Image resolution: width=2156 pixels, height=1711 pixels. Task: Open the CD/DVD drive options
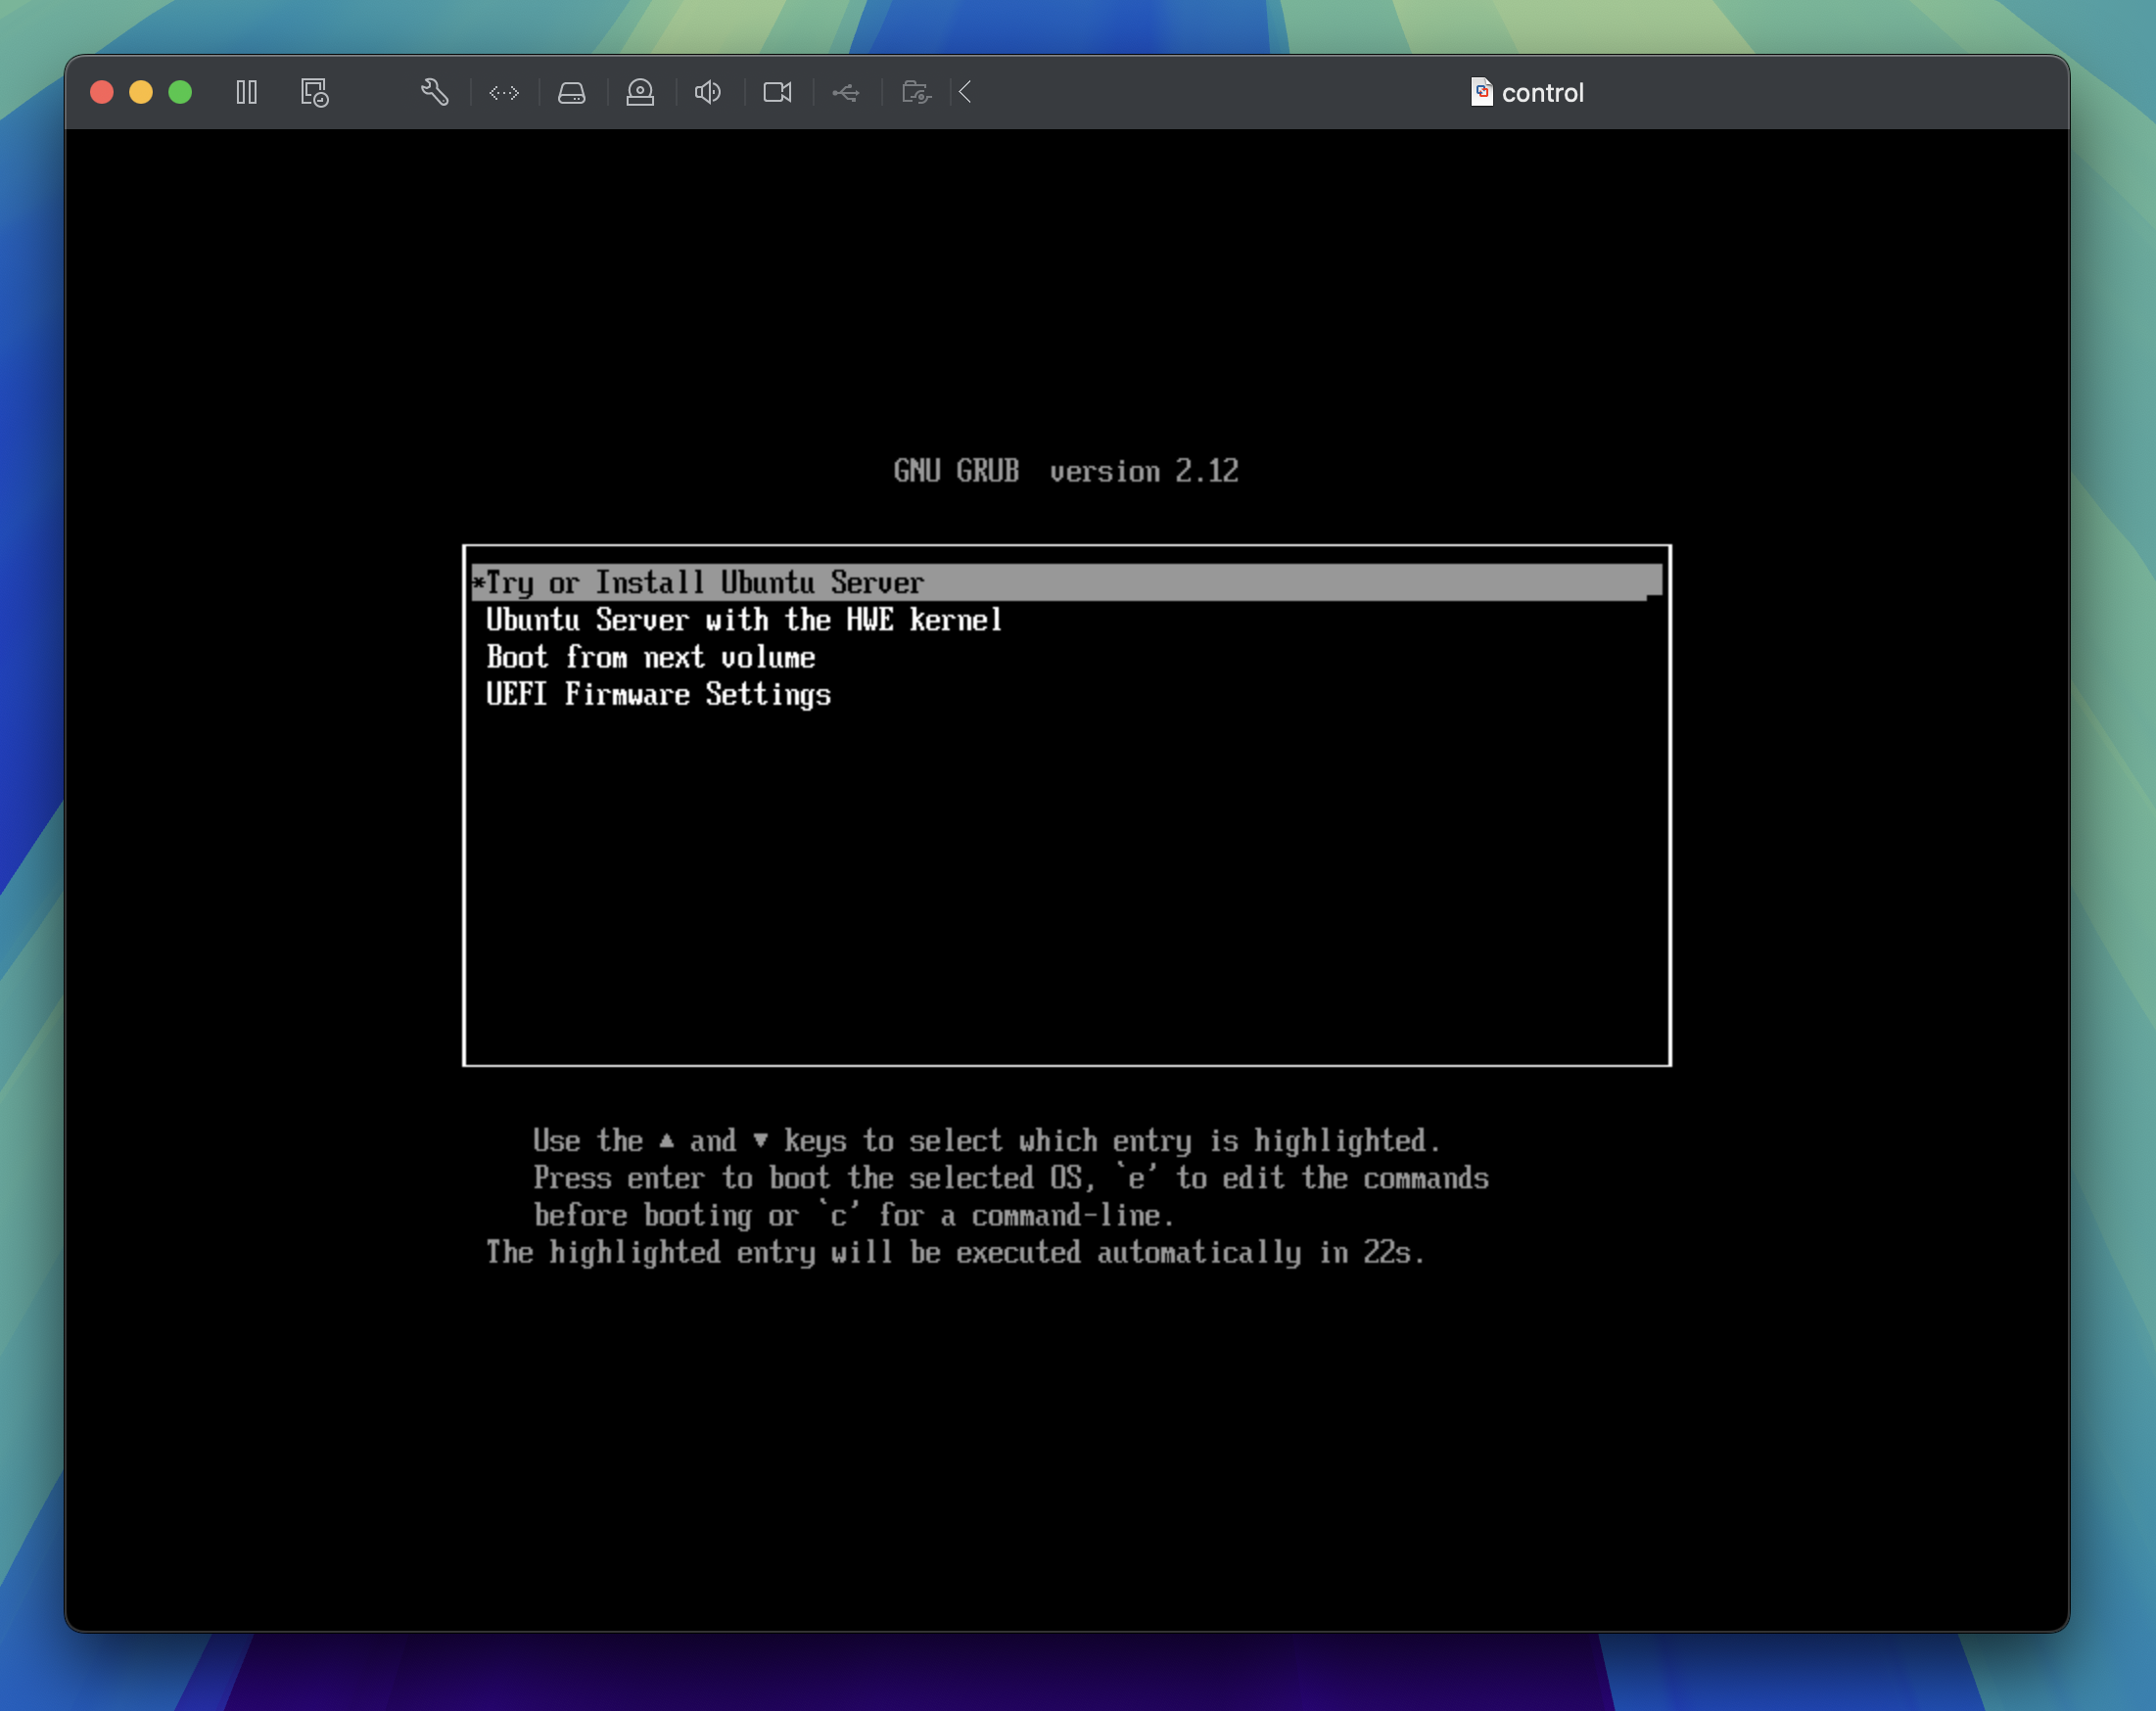[x=640, y=92]
